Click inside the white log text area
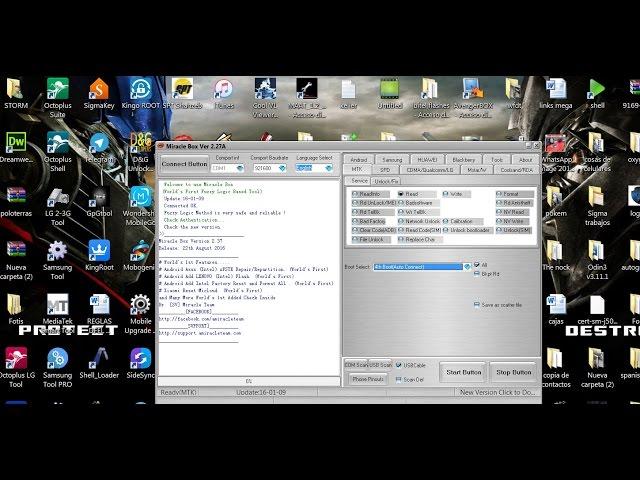 point(249,278)
